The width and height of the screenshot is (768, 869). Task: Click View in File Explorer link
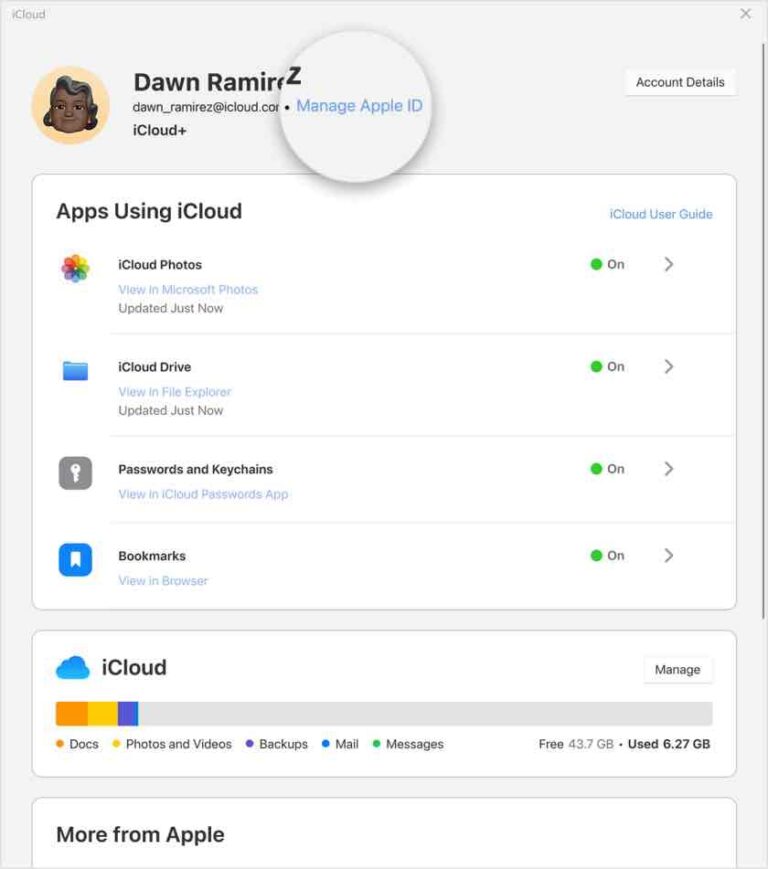coord(175,392)
